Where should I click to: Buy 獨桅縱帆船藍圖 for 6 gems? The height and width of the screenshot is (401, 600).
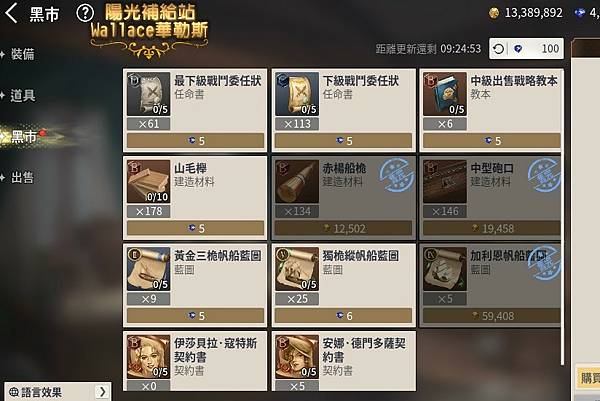click(x=344, y=316)
